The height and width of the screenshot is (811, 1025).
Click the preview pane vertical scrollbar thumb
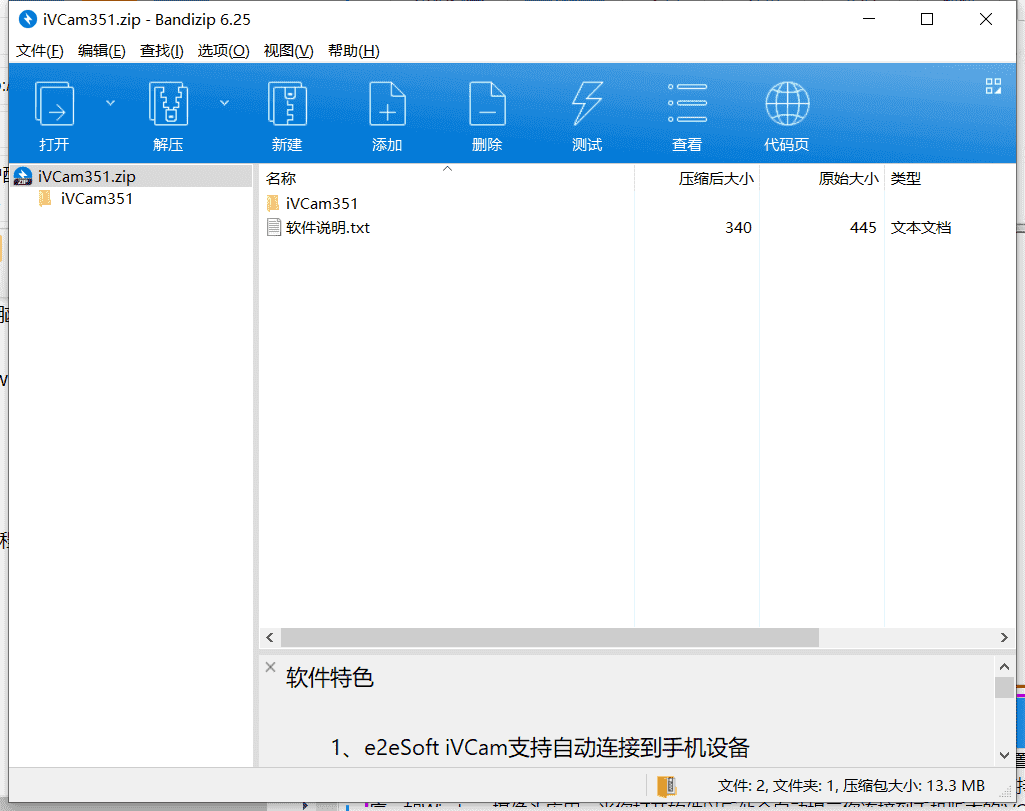click(1004, 687)
